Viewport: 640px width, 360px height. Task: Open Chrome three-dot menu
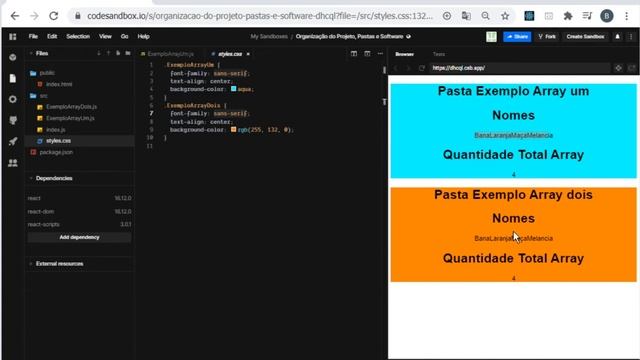click(x=627, y=16)
